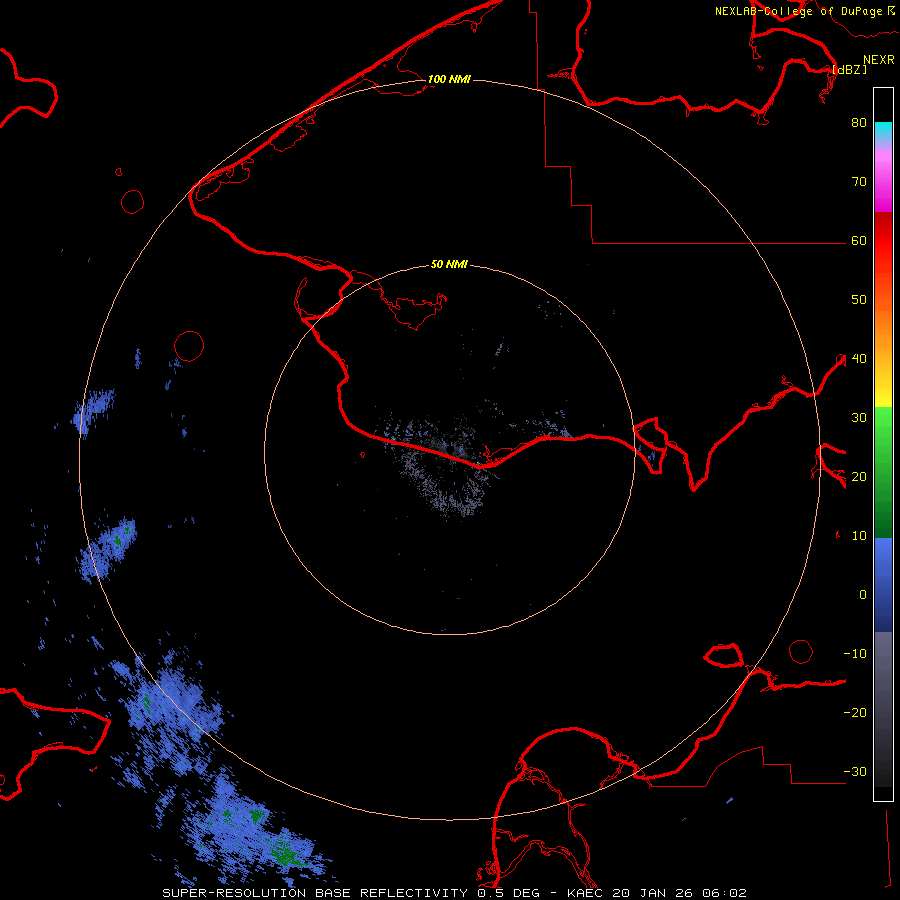The width and height of the screenshot is (900, 900).
Task: Click the green band of the reflectivity color bar
Action: 883,472
